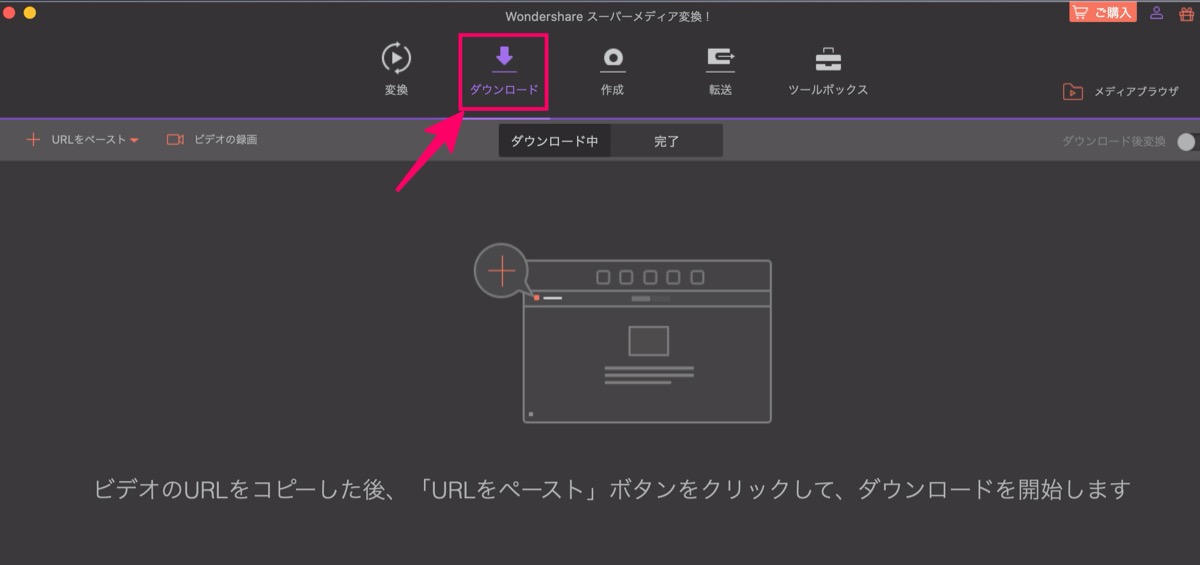Minimize the window with the yellow button
Viewport: 1200px width, 565px height.
click(x=29, y=13)
